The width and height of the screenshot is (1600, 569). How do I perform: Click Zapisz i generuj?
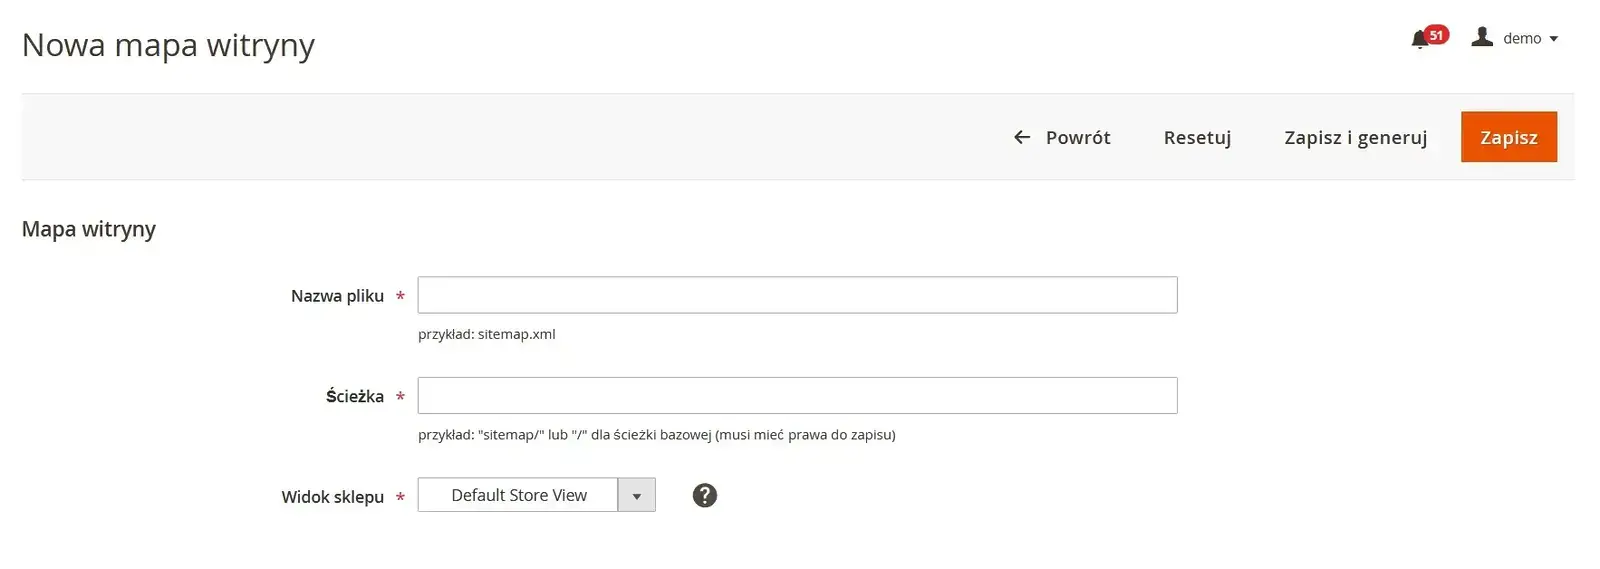(x=1355, y=137)
